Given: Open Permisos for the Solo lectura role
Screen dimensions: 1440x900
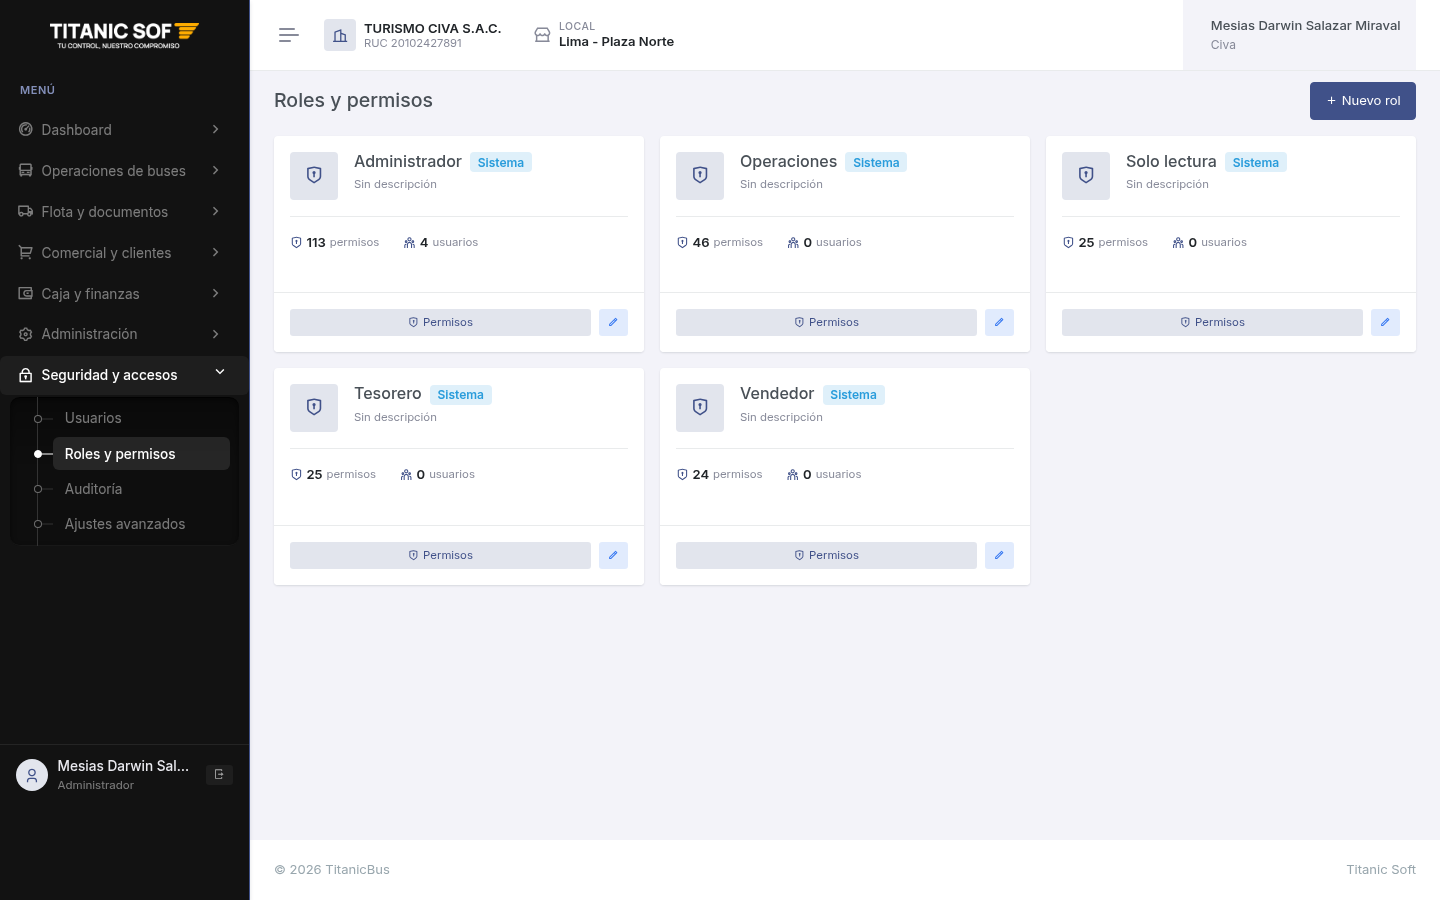Looking at the screenshot, I should 1212,322.
